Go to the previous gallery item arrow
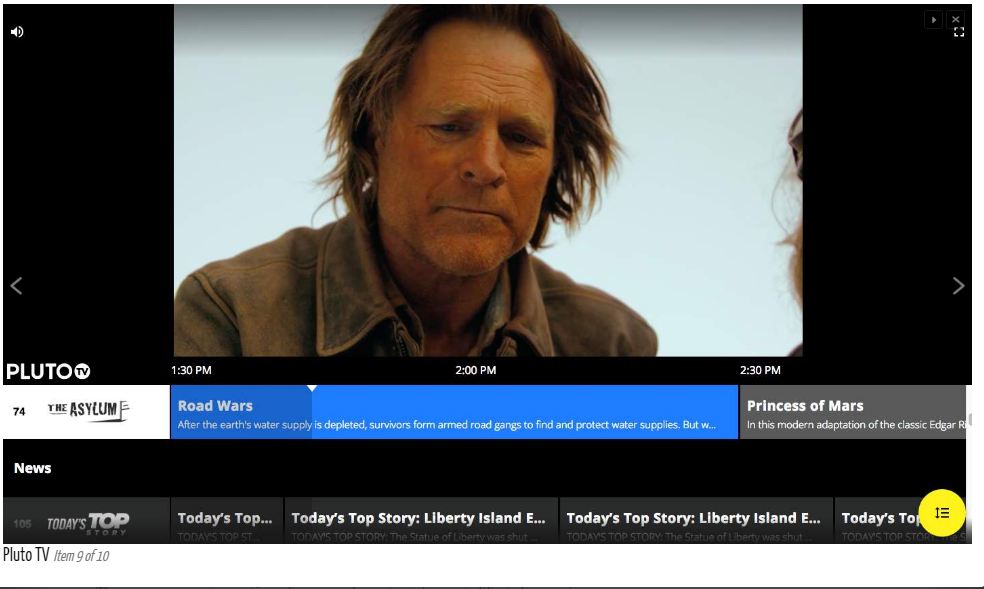This screenshot has width=984, height=589. click(16, 286)
